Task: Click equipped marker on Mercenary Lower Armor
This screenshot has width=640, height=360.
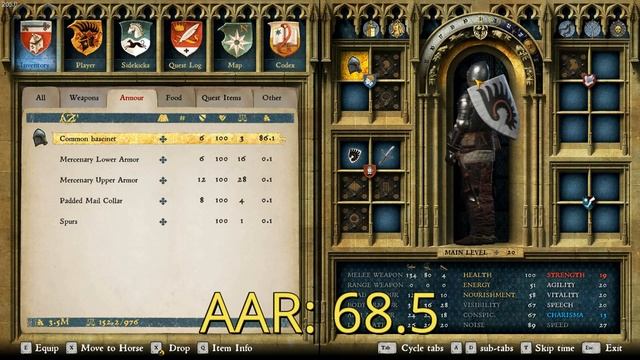Action: click(x=163, y=159)
